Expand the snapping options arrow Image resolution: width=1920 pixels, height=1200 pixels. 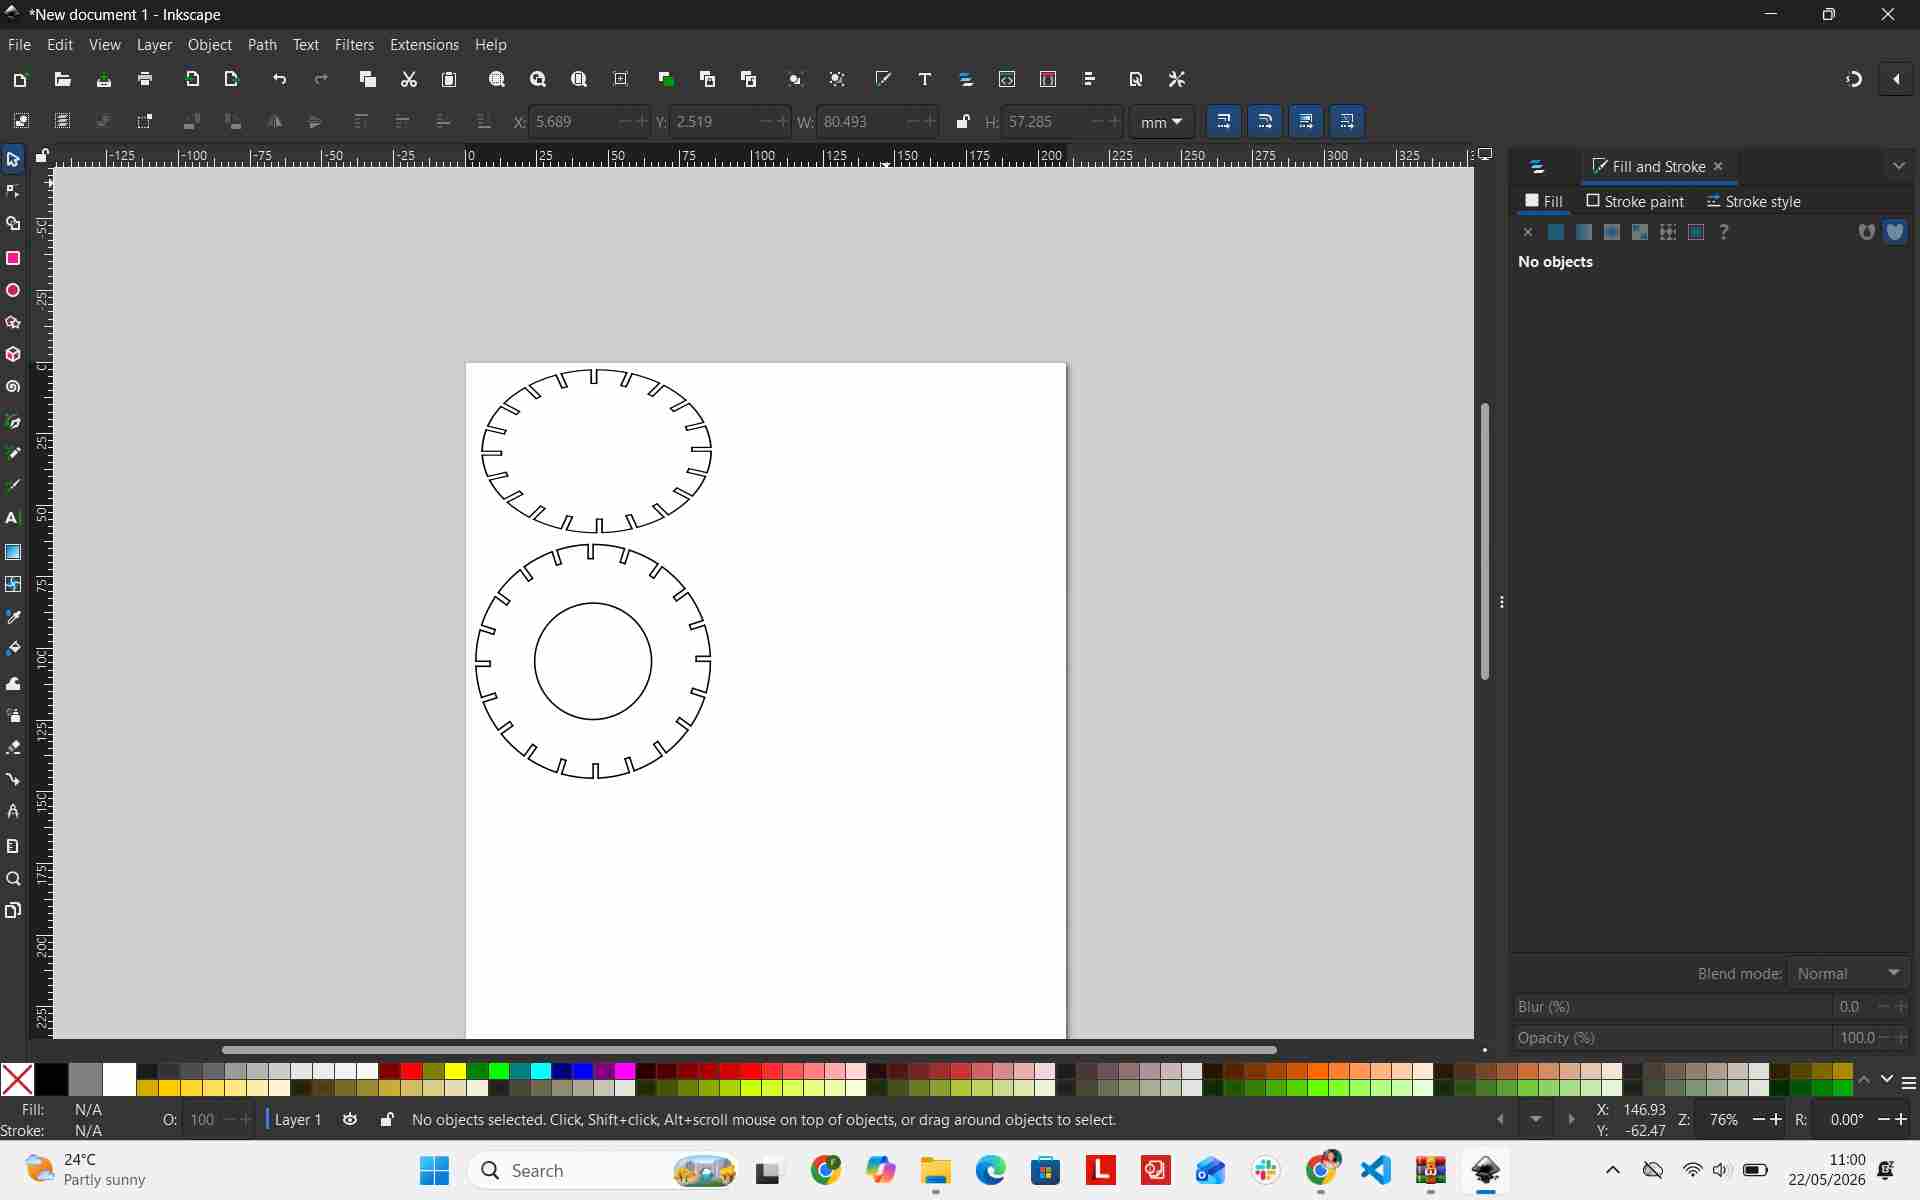[x=1896, y=79]
